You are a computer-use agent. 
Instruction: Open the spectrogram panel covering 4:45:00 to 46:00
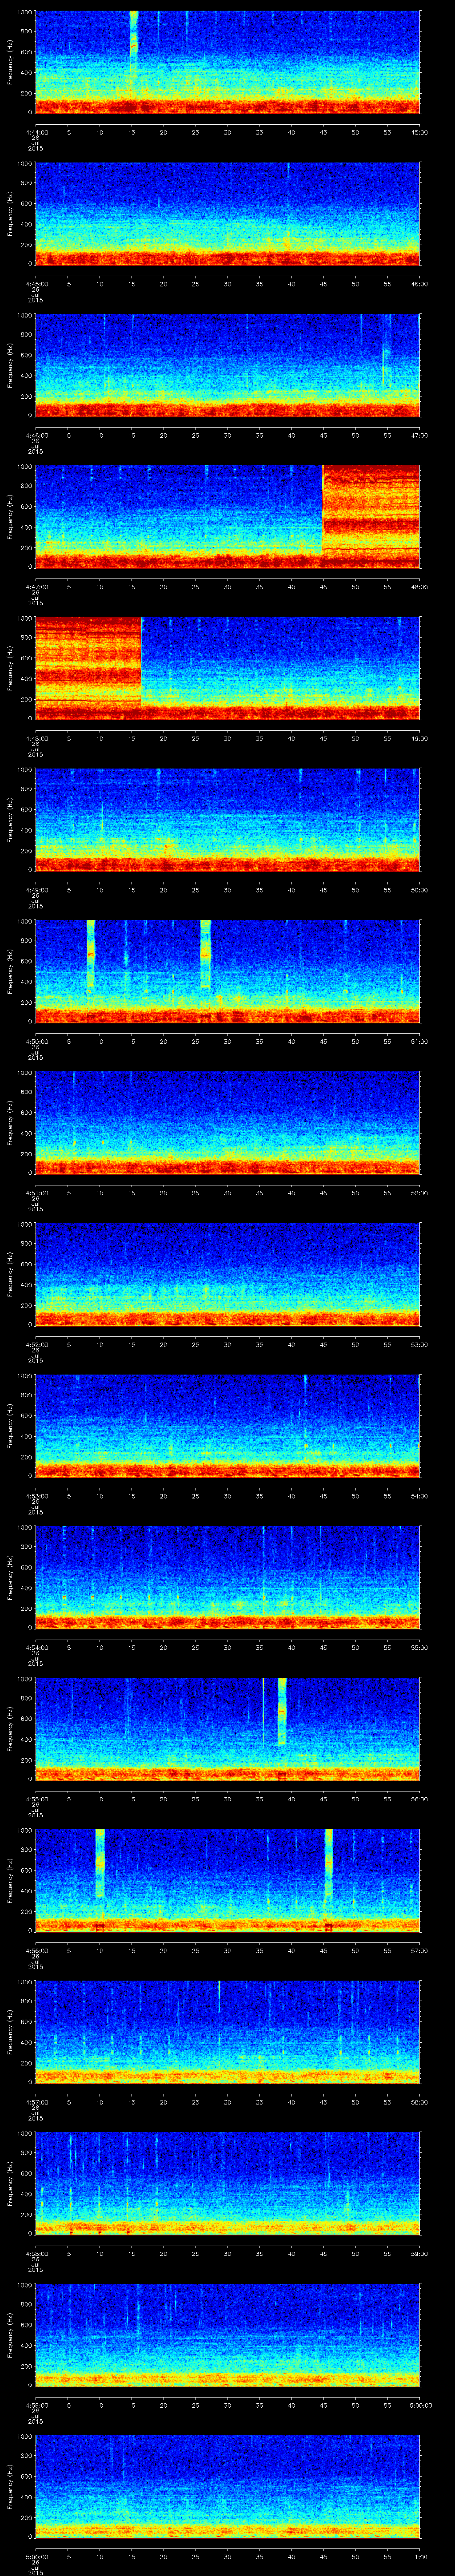click(x=227, y=214)
